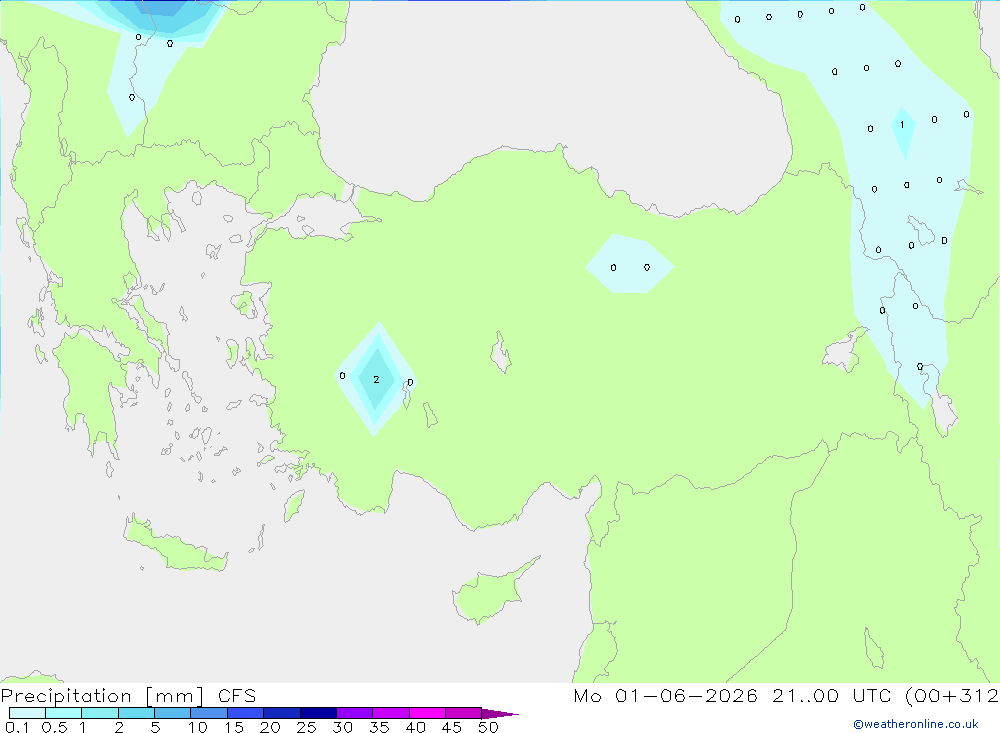Screen dimensions: 1000x733
Task: Open the weatheronline.co.uk credit link
Action: (x=916, y=724)
